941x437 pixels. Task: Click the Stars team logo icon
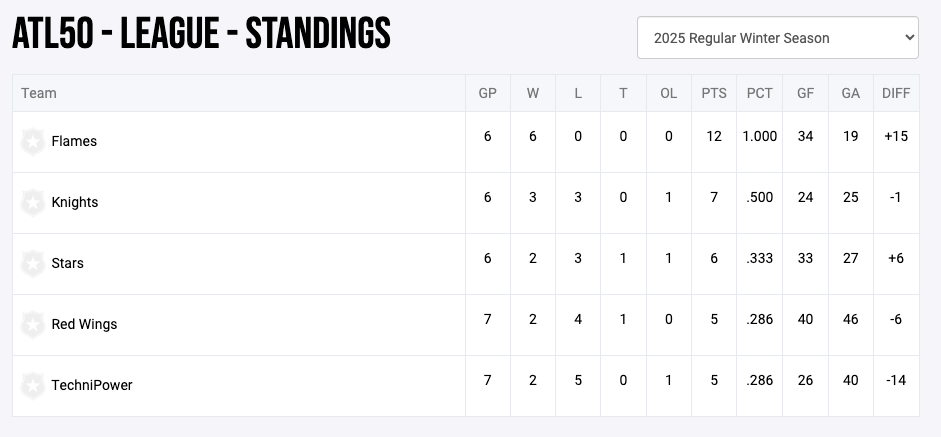coord(33,264)
